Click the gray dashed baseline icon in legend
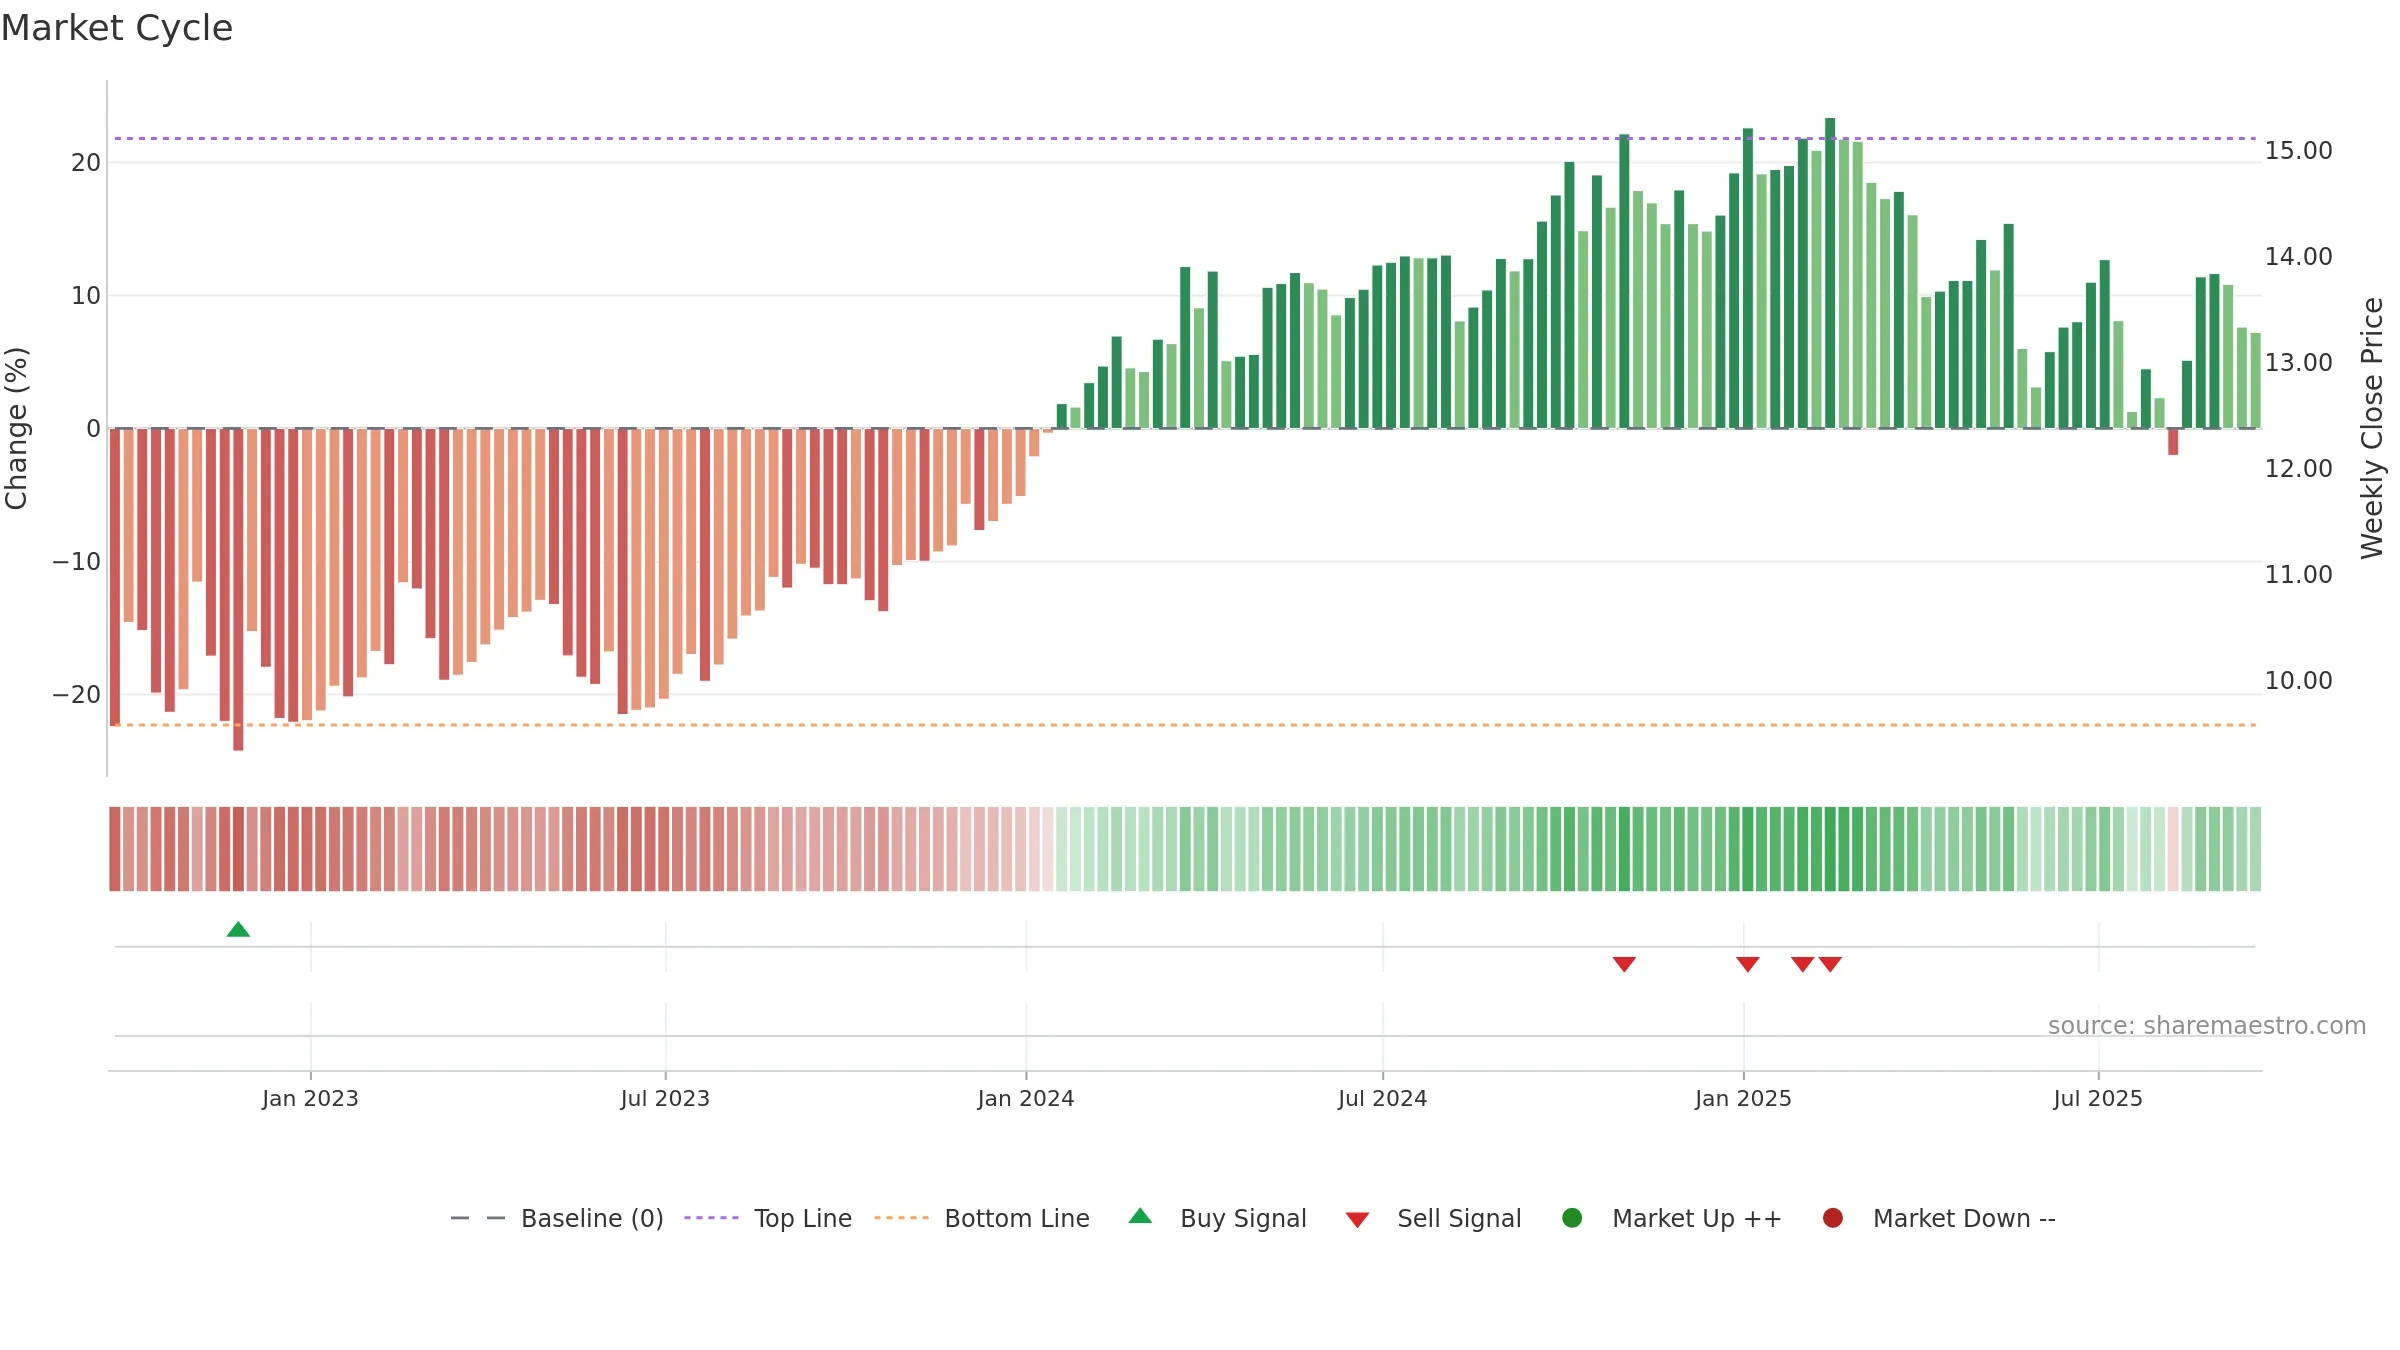2400x1350 pixels. tap(478, 1218)
